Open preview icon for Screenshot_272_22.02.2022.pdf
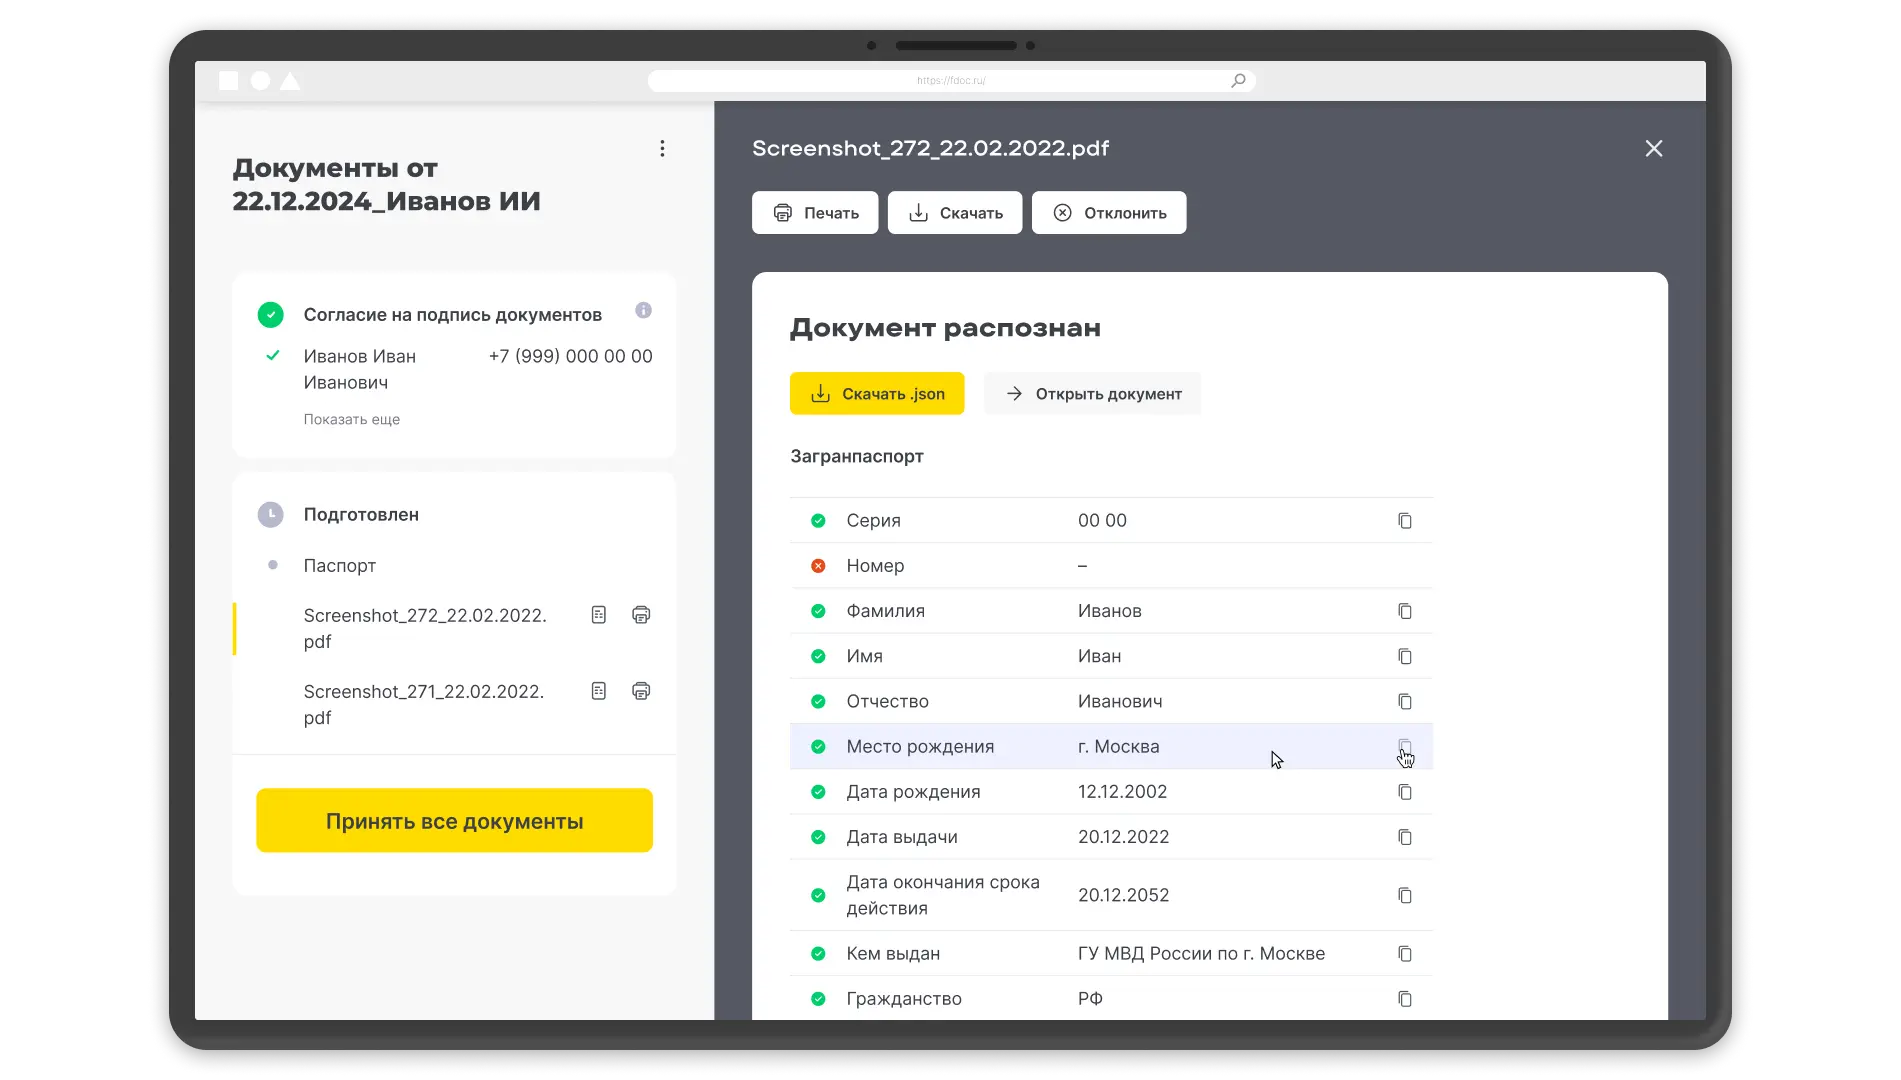 (599, 615)
